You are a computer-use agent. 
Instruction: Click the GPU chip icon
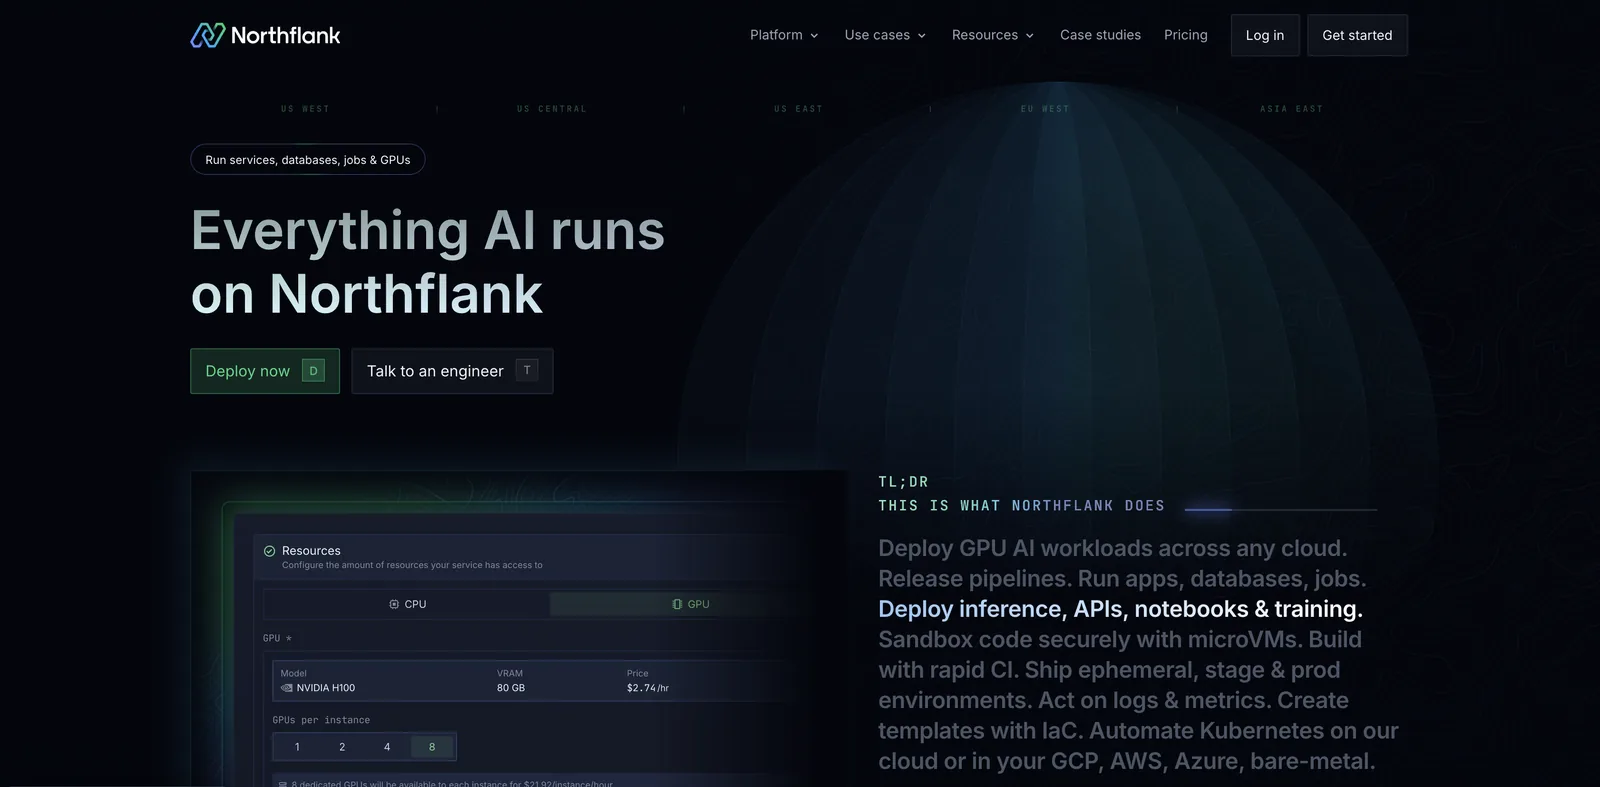(677, 604)
